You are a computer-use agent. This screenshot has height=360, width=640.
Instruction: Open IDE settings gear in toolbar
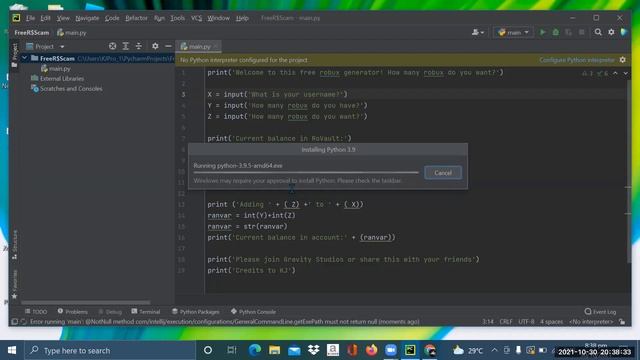pos(611,32)
